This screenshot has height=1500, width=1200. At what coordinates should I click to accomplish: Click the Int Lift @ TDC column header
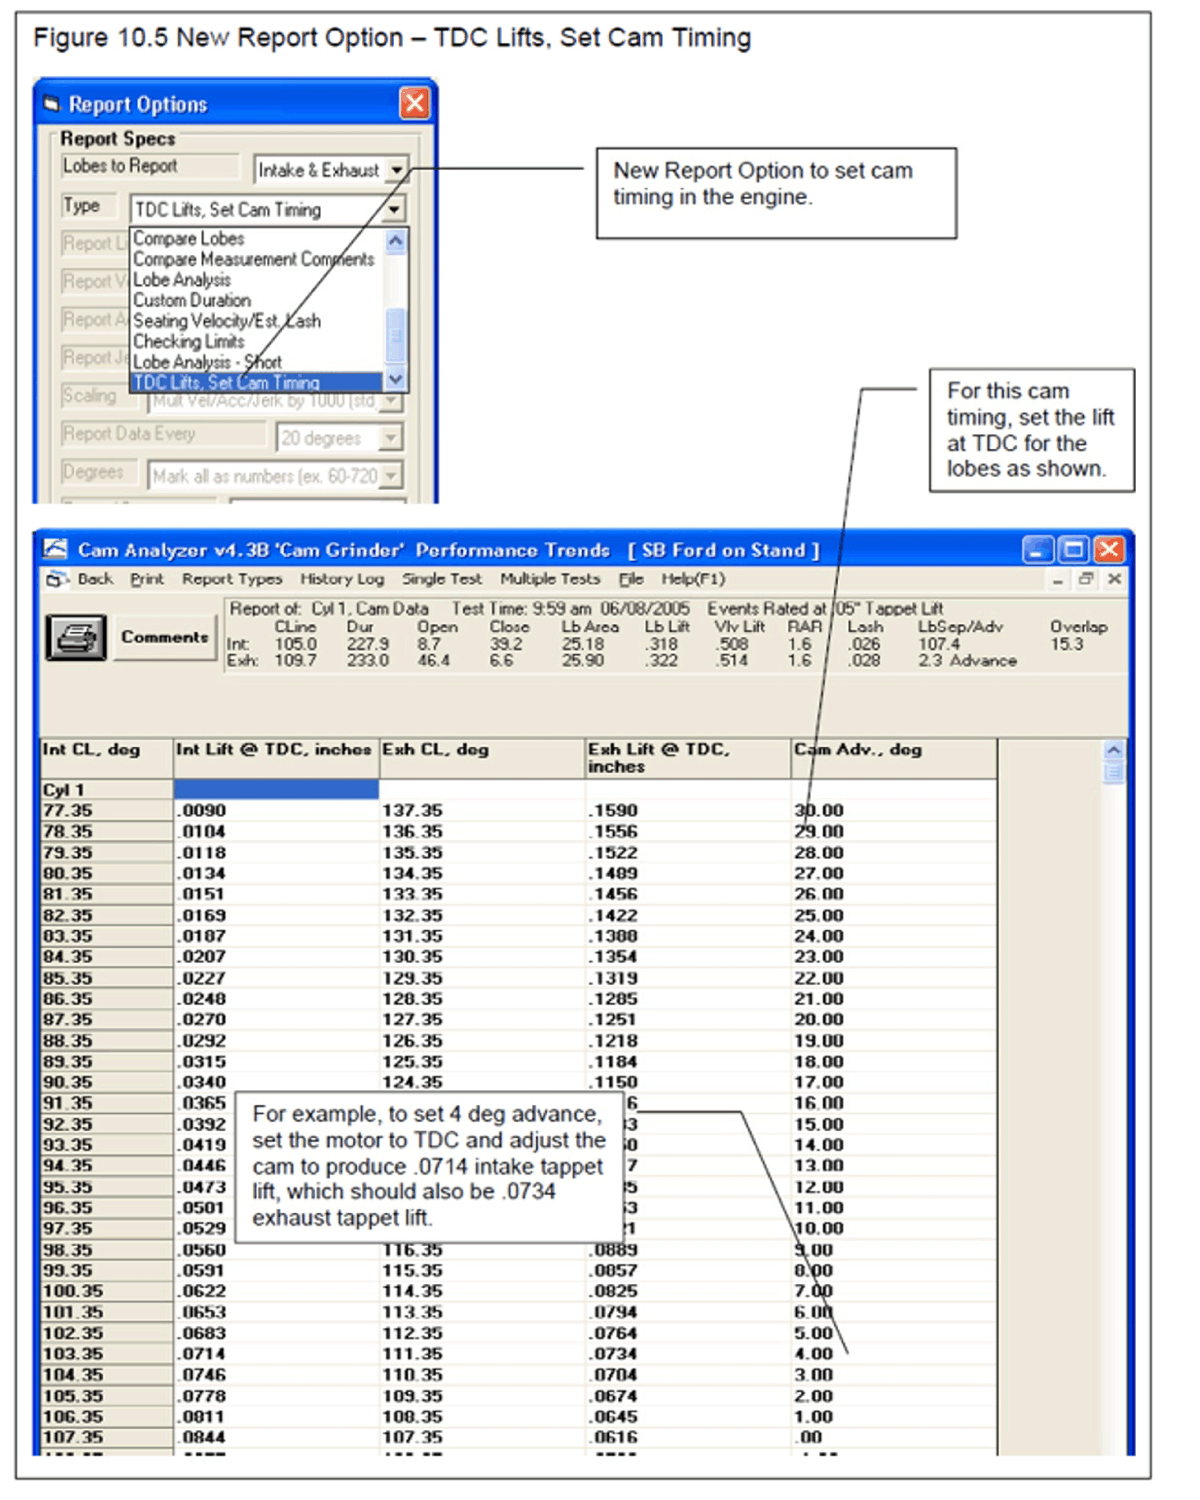click(x=274, y=750)
